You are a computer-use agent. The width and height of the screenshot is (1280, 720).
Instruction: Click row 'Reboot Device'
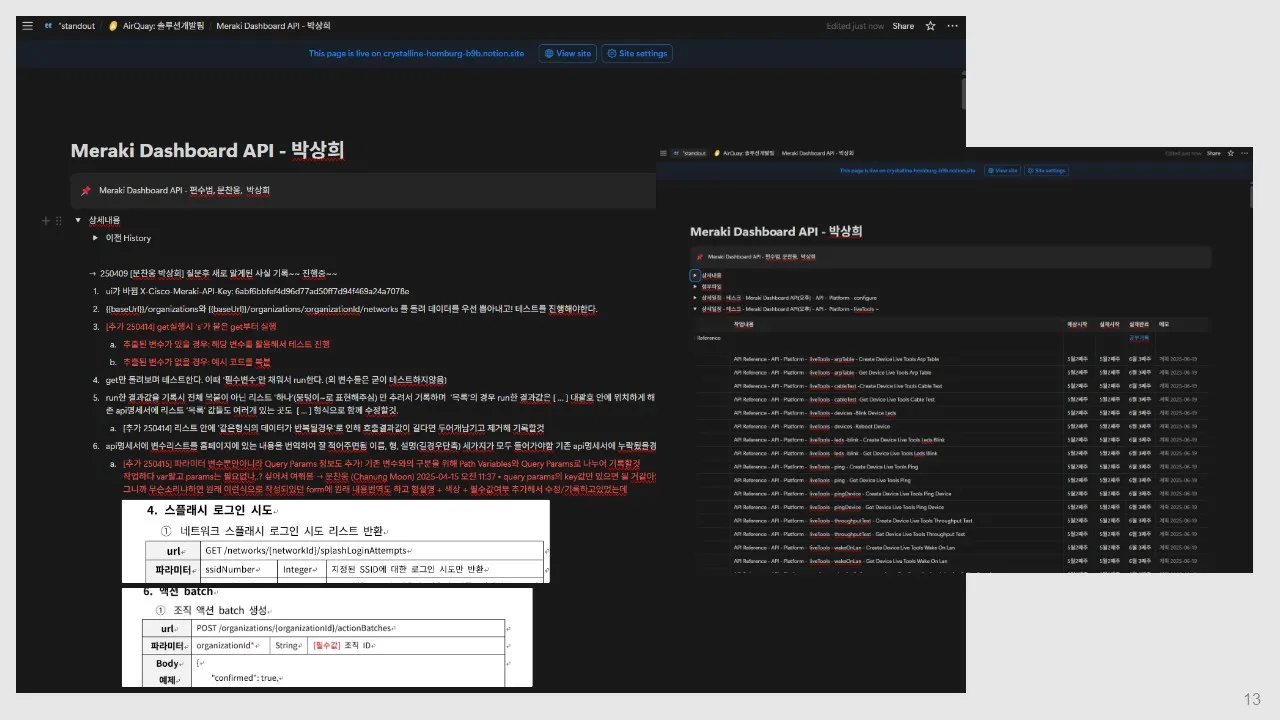[x=811, y=427]
